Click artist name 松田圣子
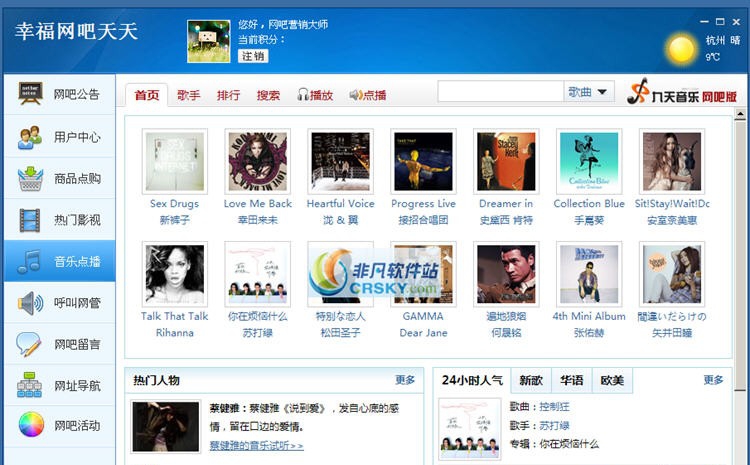Image resolution: width=750 pixels, height=465 pixels. coord(340,332)
